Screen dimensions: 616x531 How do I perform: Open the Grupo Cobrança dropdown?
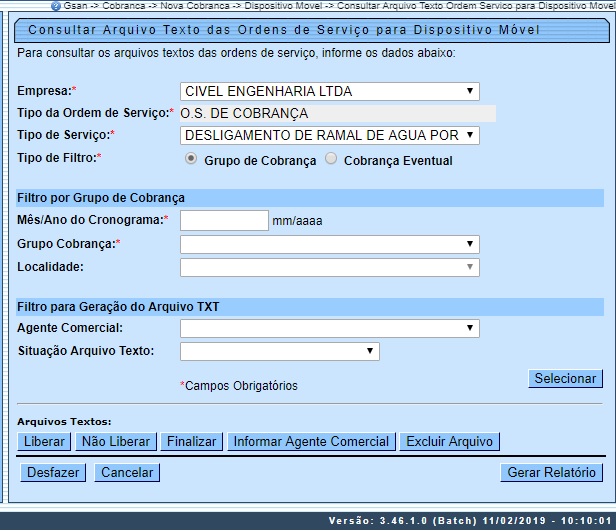329,244
